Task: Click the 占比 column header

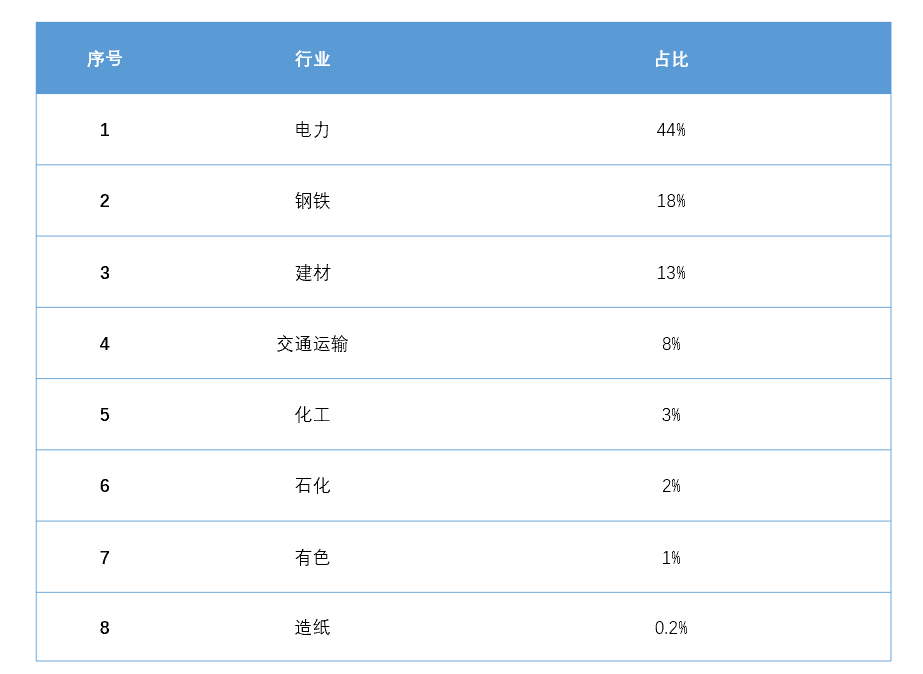Action: tap(671, 59)
